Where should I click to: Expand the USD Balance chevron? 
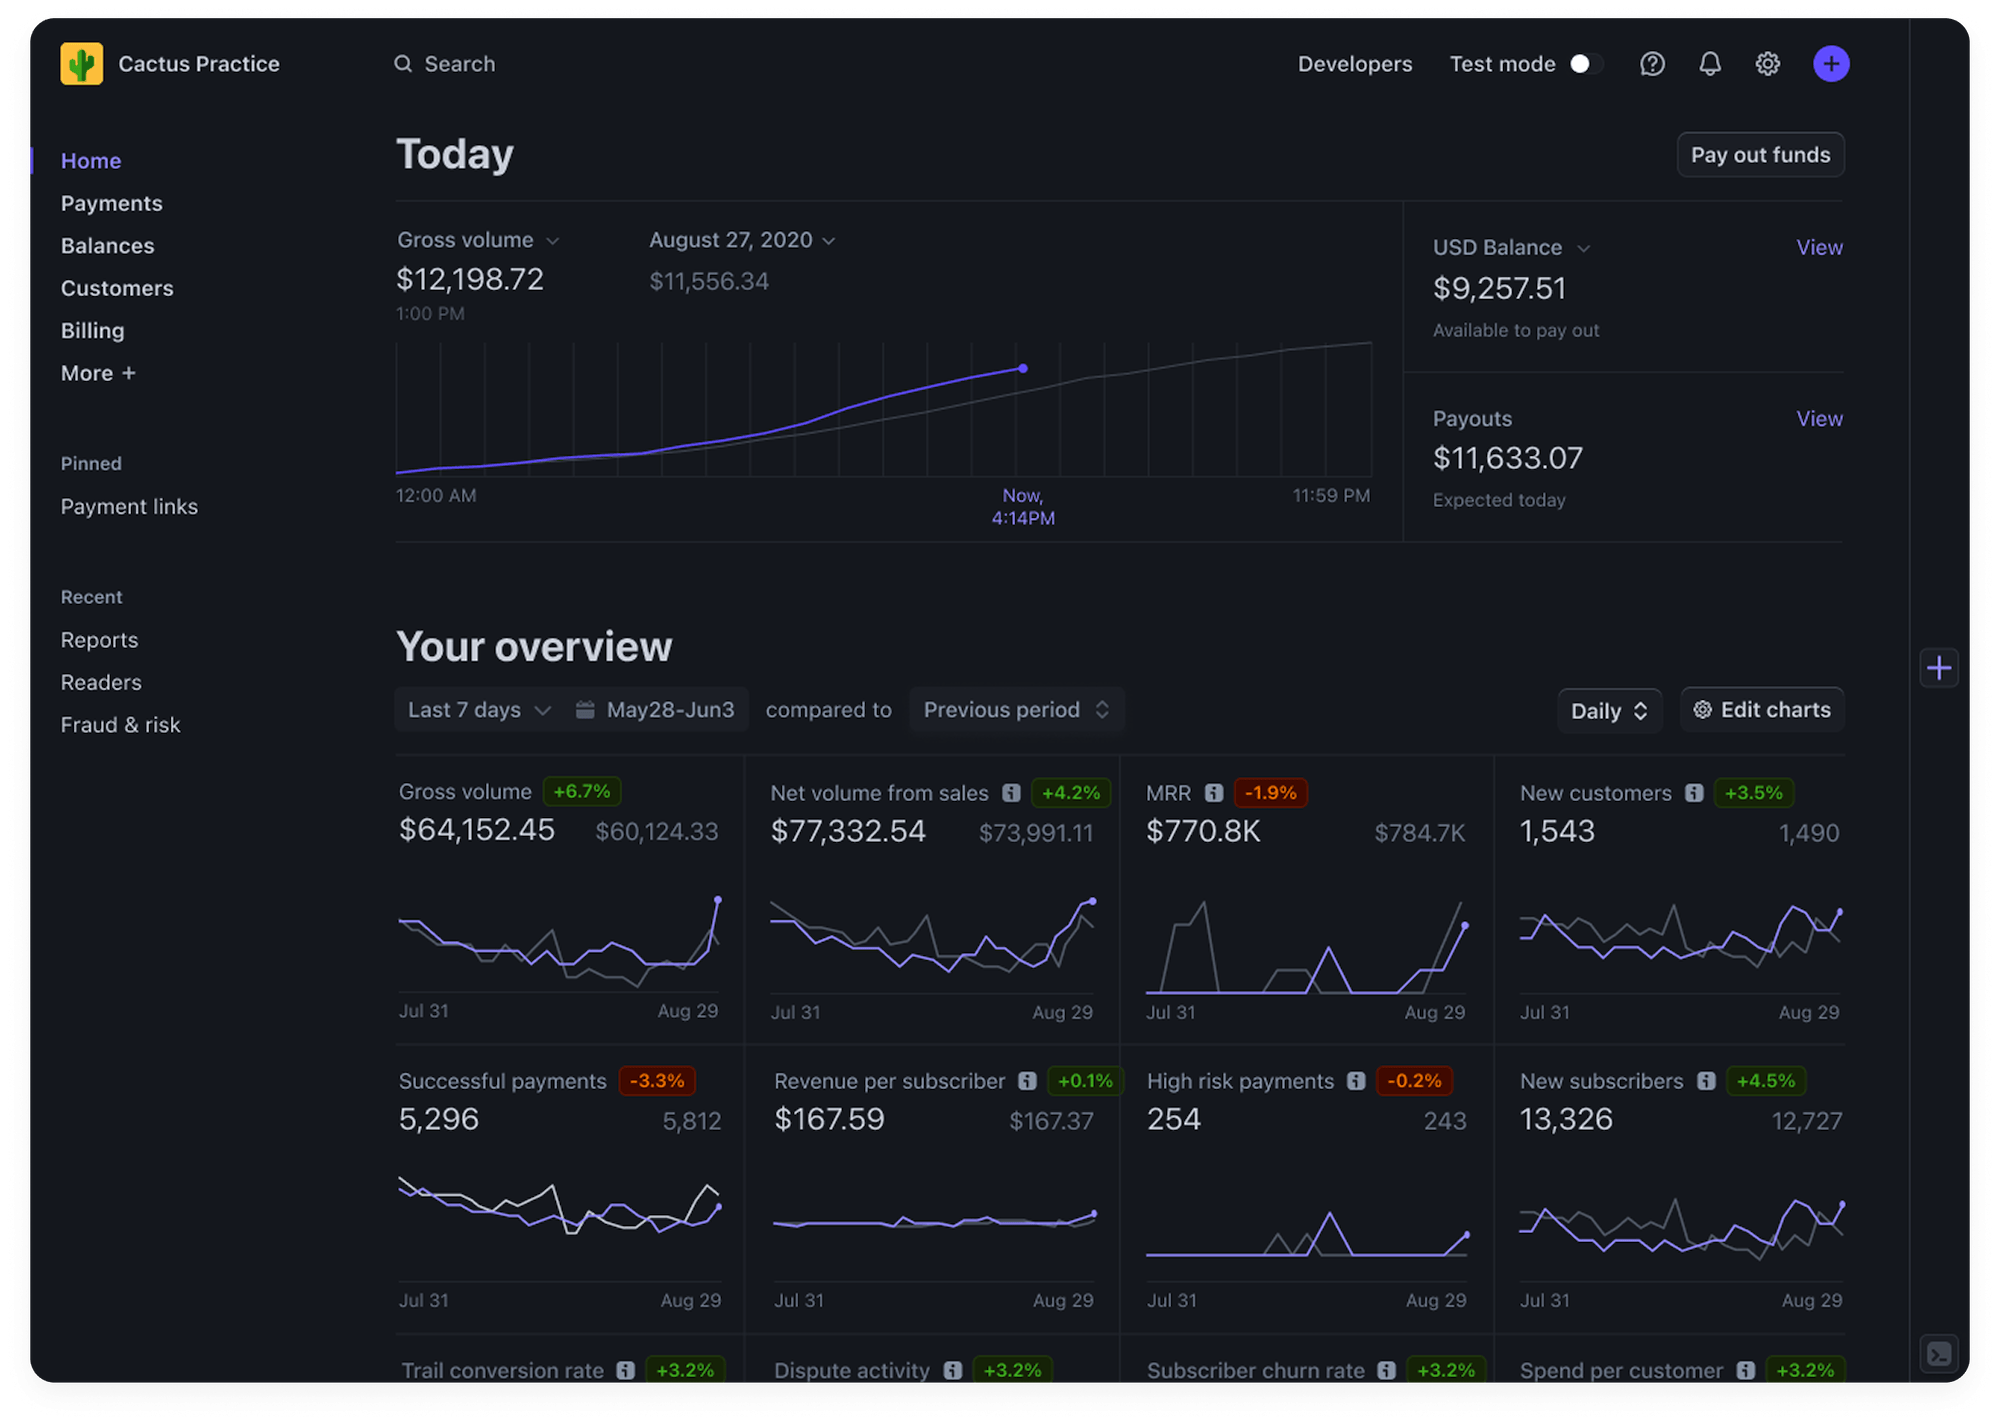pos(1585,247)
